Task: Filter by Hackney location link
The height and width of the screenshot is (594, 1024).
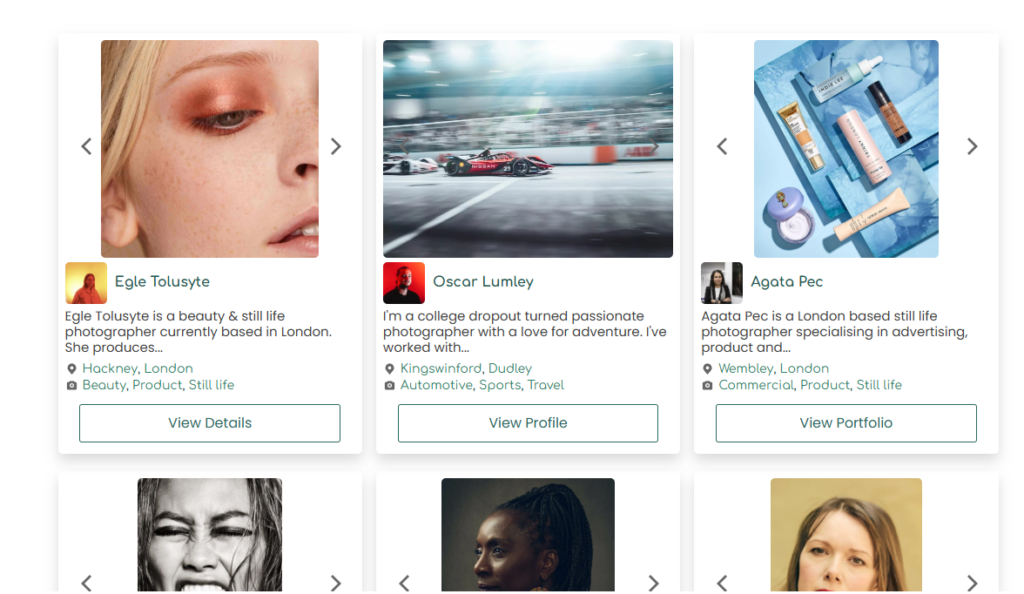Action: tap(109, 368)
